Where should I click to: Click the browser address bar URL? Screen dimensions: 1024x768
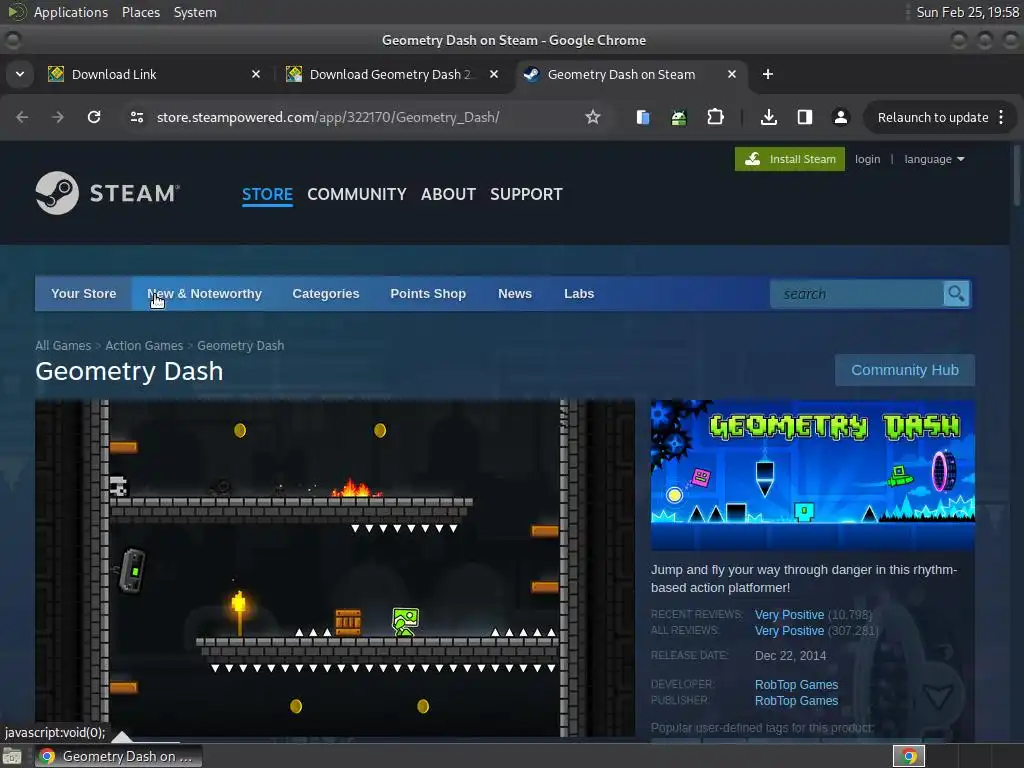coord(328,118)
